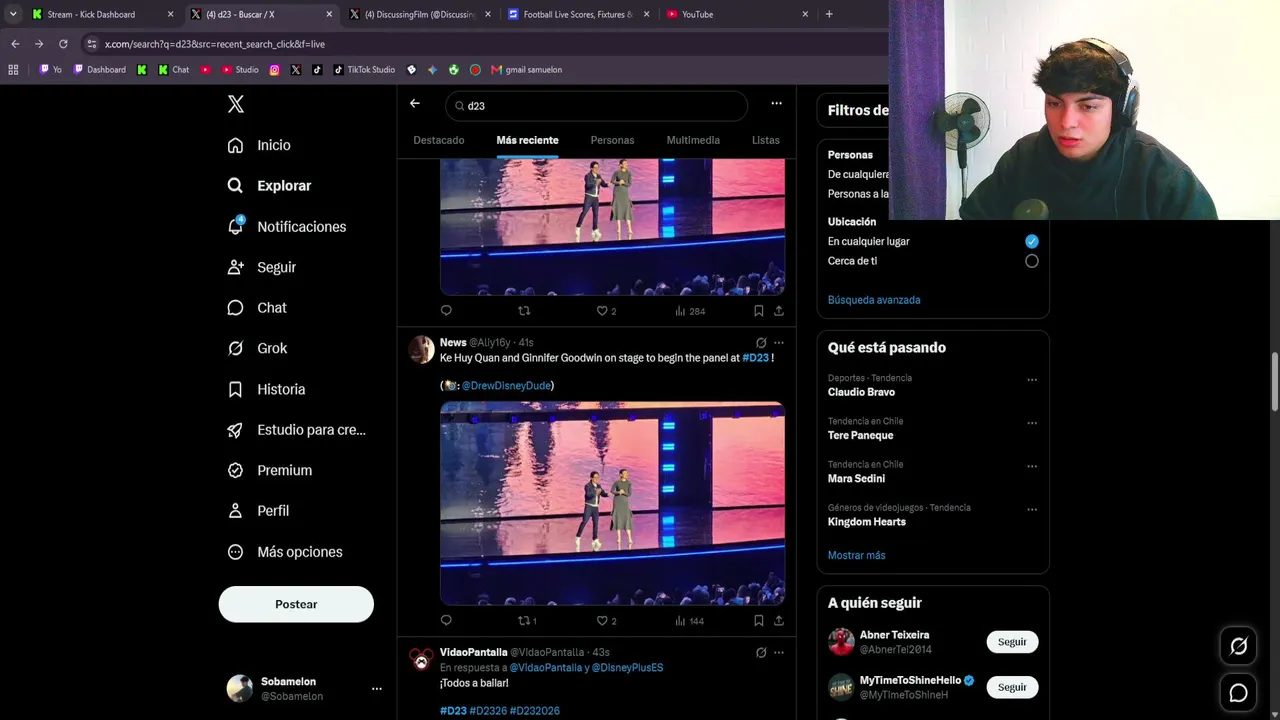Ask Grok about the VidaoPantalla post
The height and width of the screenshot is (720, 1280).
pos(761,653)
